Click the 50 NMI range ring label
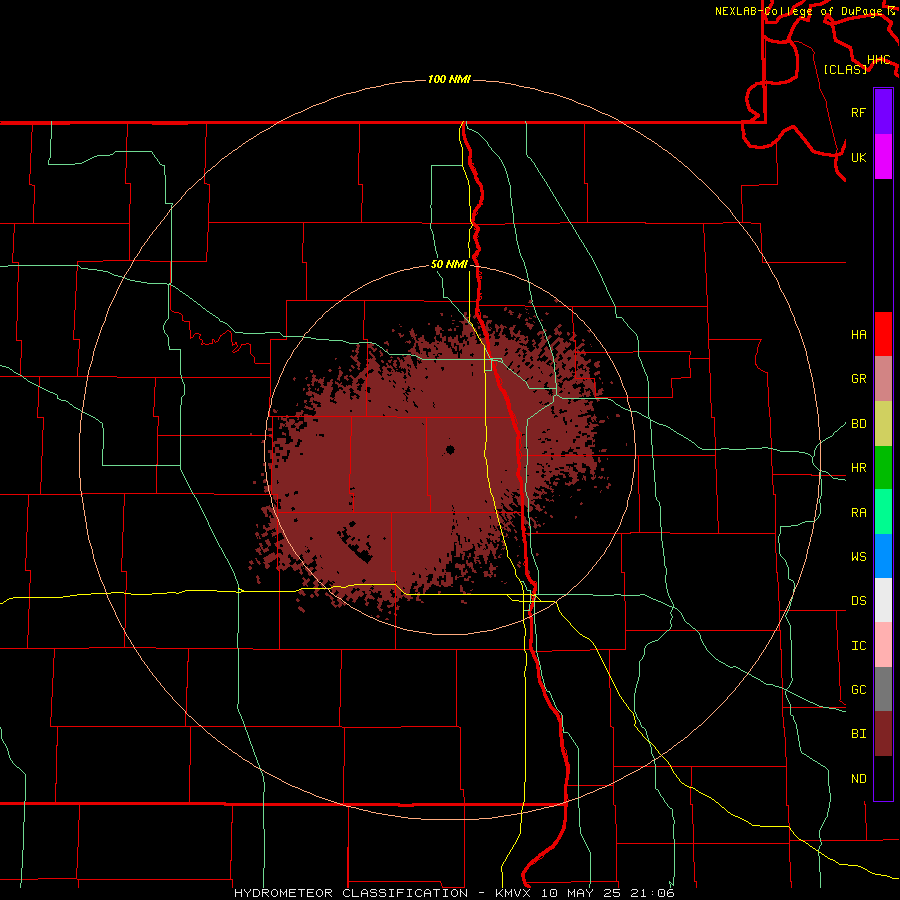 [449, 265]
